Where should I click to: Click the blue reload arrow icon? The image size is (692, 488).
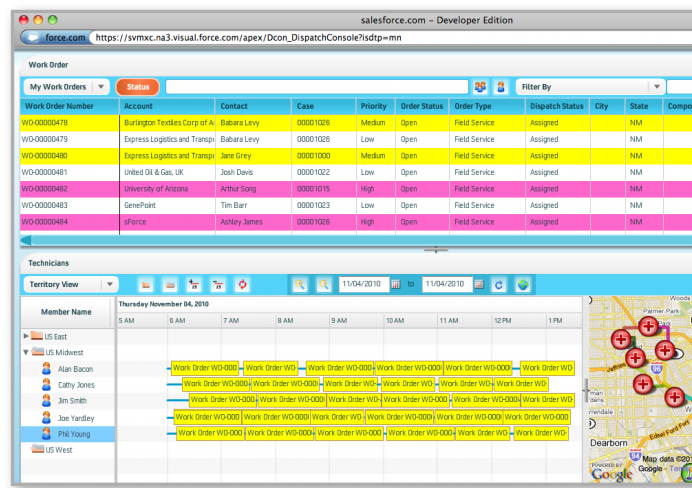(499, 285)
